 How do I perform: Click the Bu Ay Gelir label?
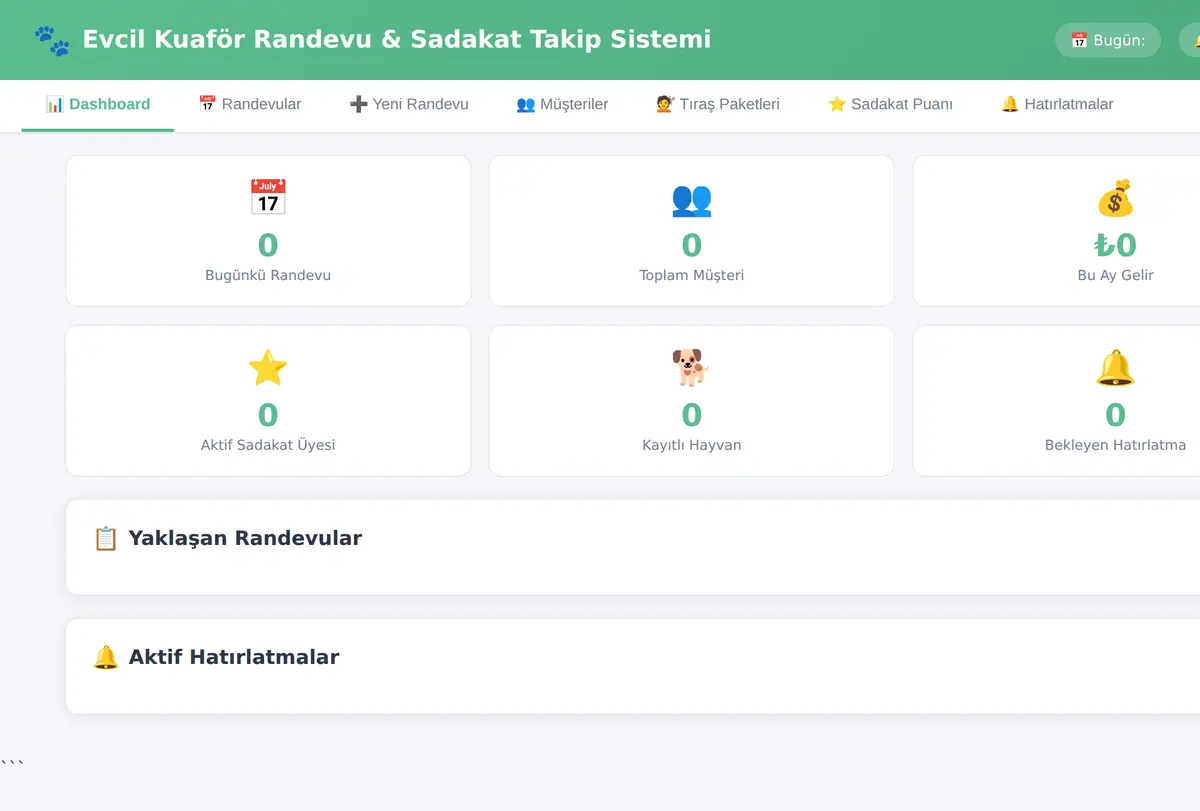click(x=1115, y=275)
